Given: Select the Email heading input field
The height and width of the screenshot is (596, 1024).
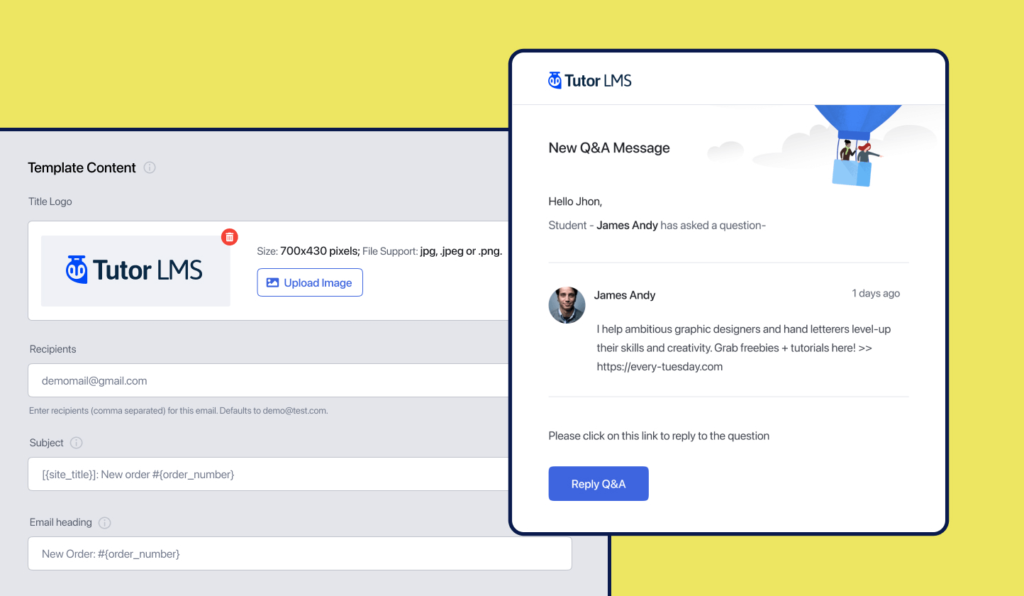Looking at the screenshot, I should [299, 554].
